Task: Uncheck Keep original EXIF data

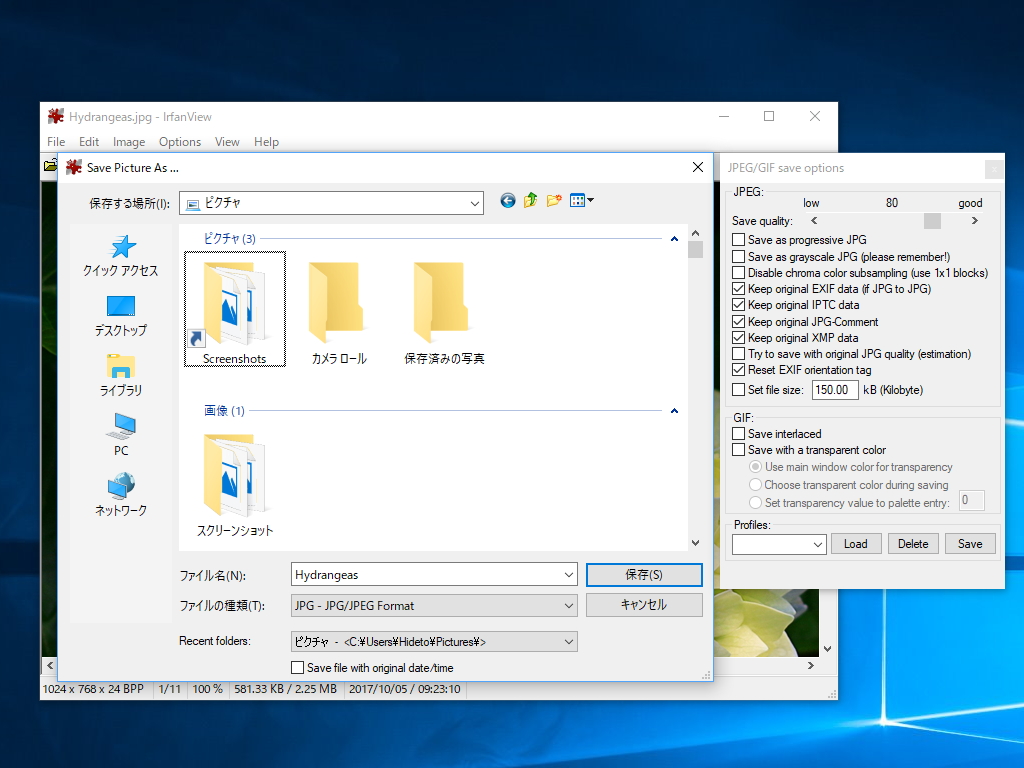Action: tap(739, 289)
